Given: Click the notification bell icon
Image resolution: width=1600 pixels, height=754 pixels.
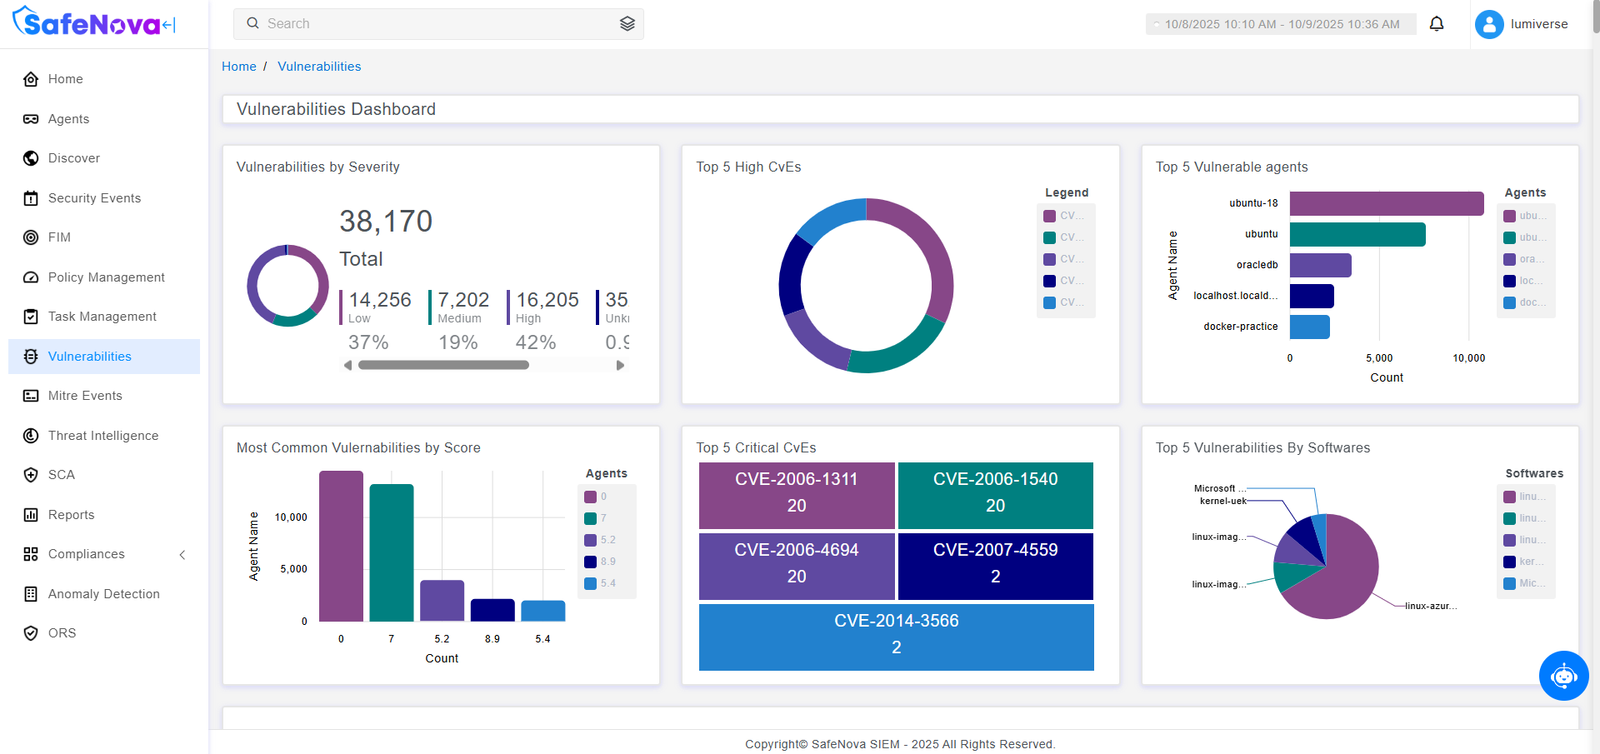Looking at the screenshot, I should [x=1436, y=24].
